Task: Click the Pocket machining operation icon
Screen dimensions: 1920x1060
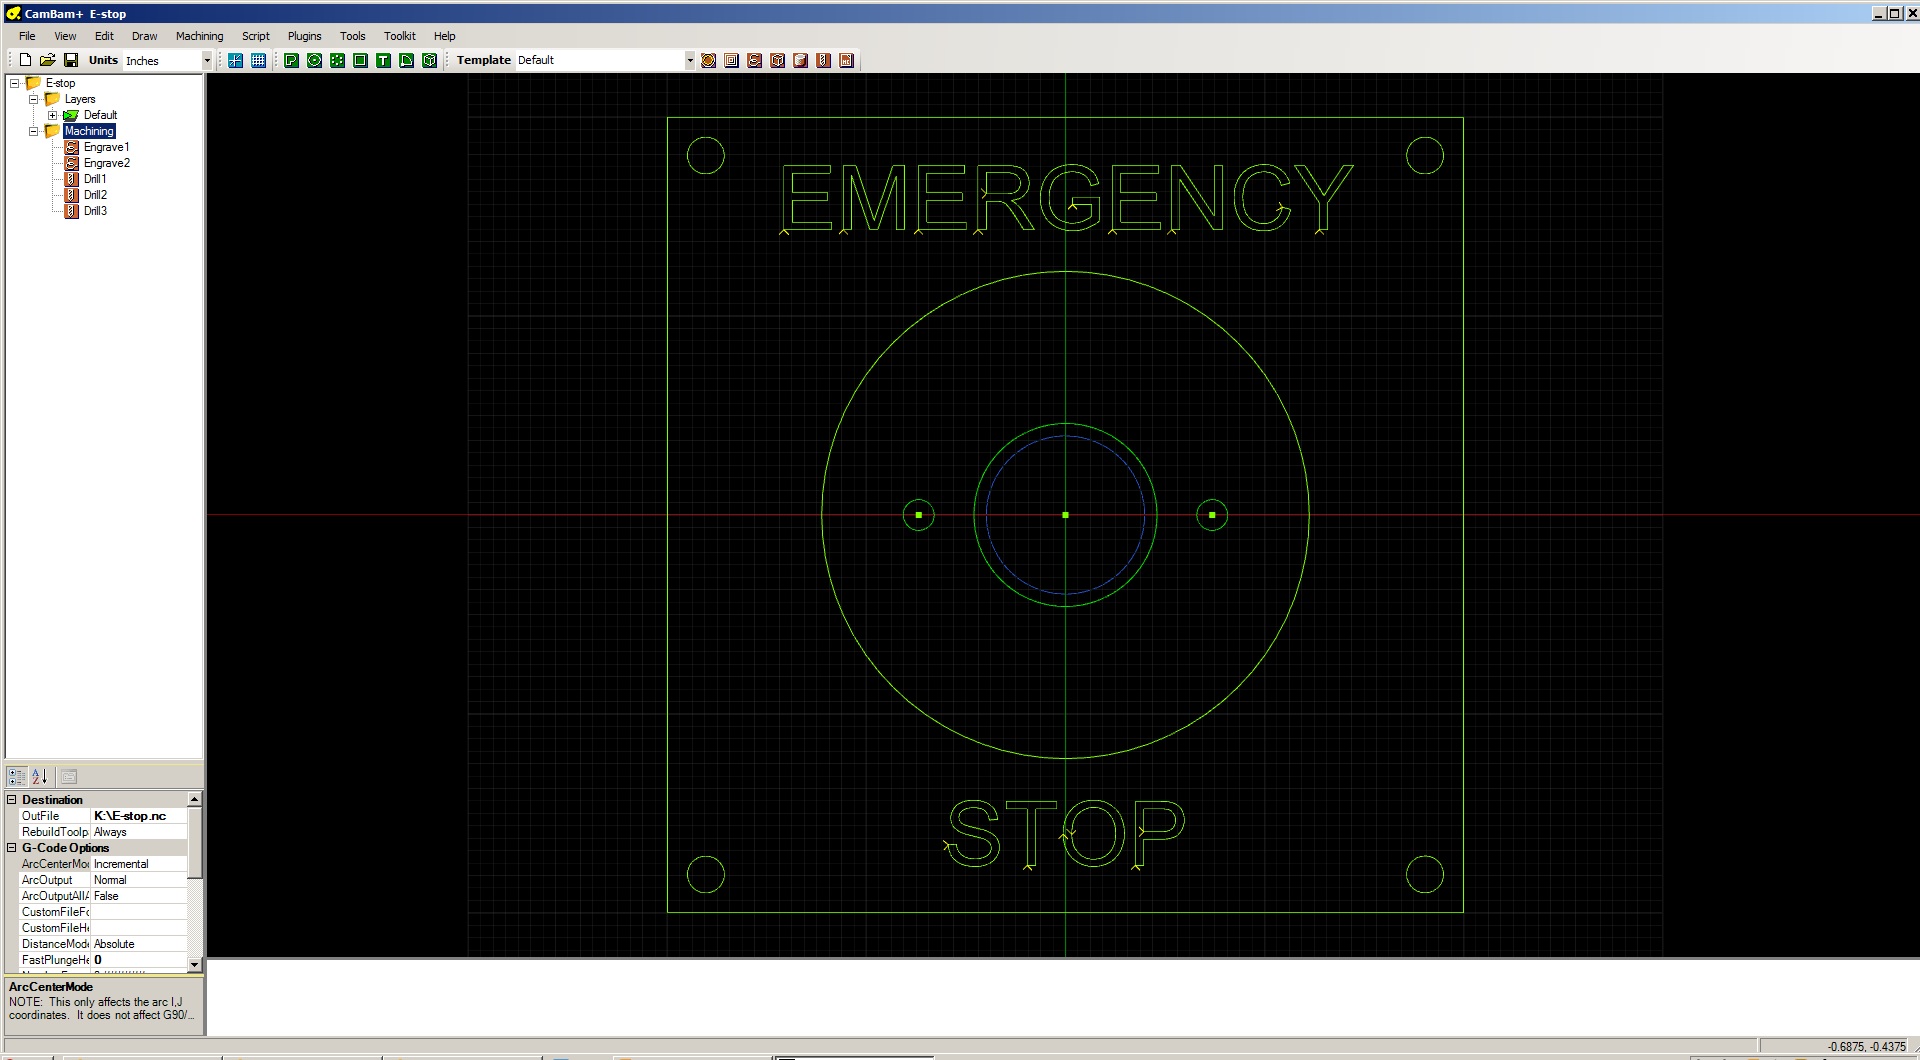Action: click(731, 60)
